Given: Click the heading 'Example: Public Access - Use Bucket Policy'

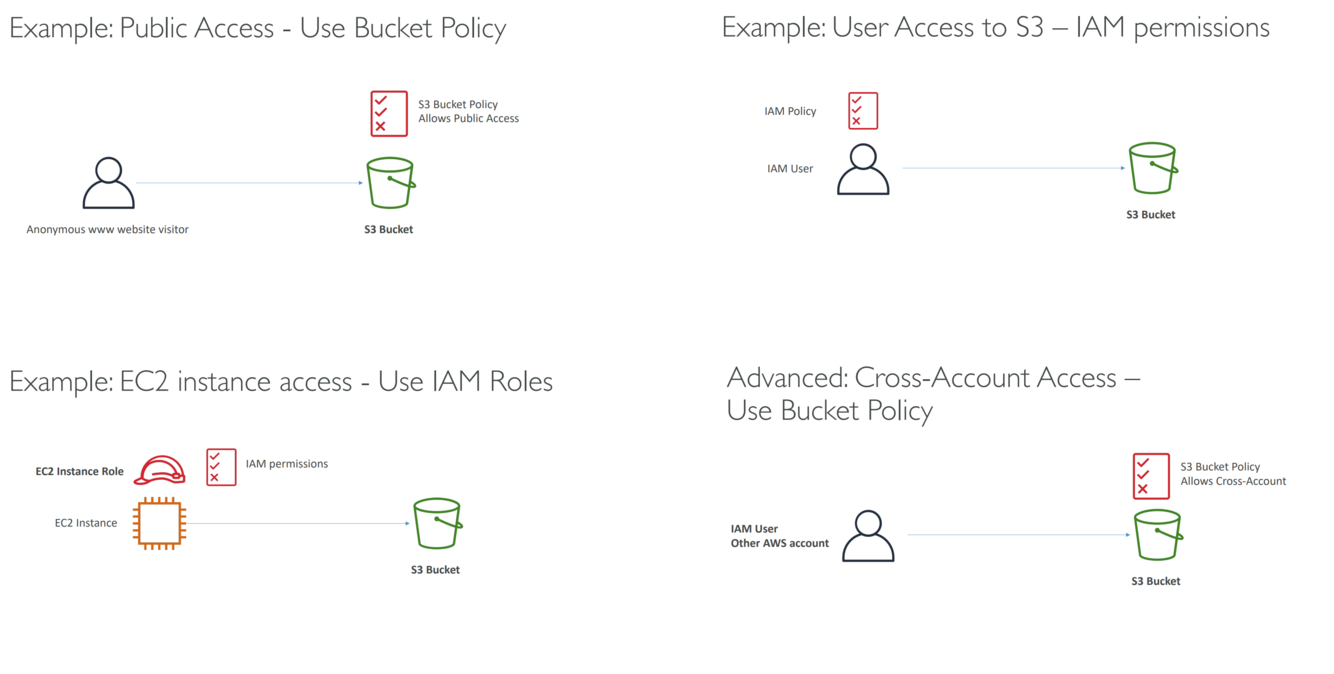Looking at the screenshot, I should tap(258, 28).
